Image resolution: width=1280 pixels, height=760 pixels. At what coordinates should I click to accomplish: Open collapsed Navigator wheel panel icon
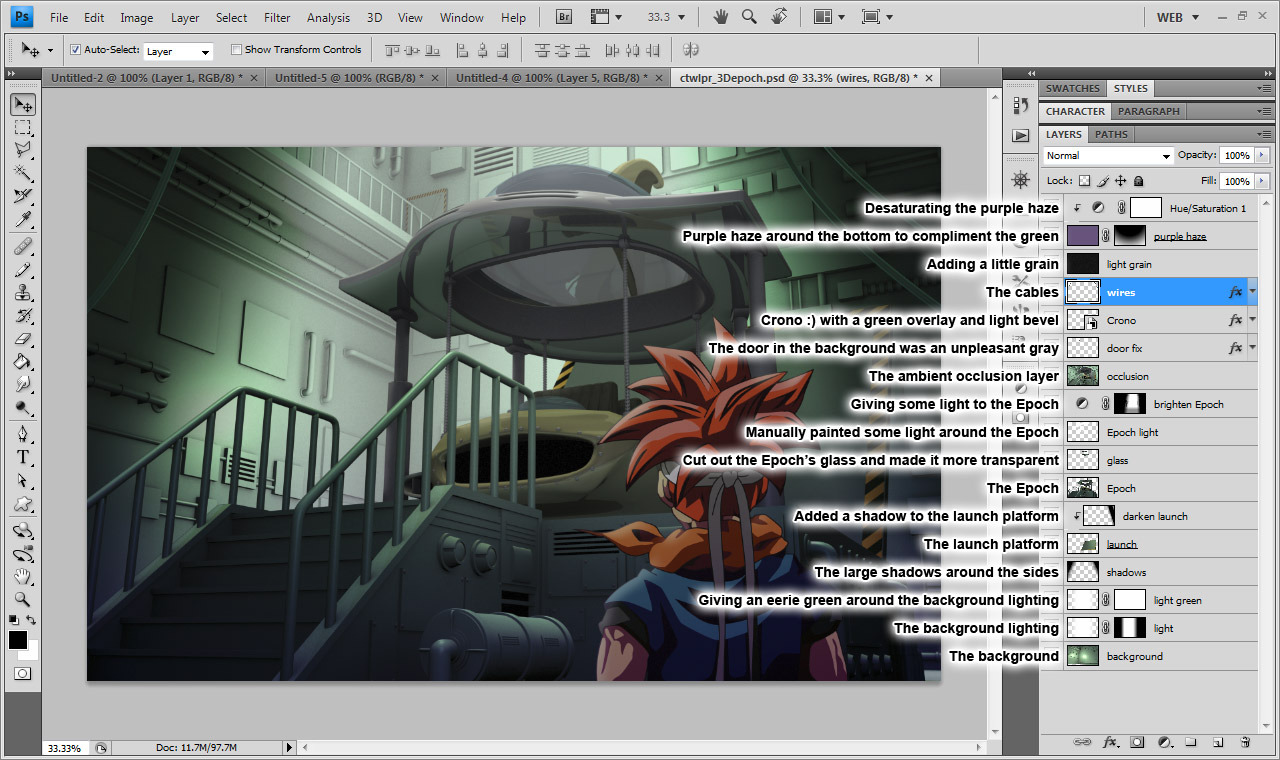point(1020,180)
